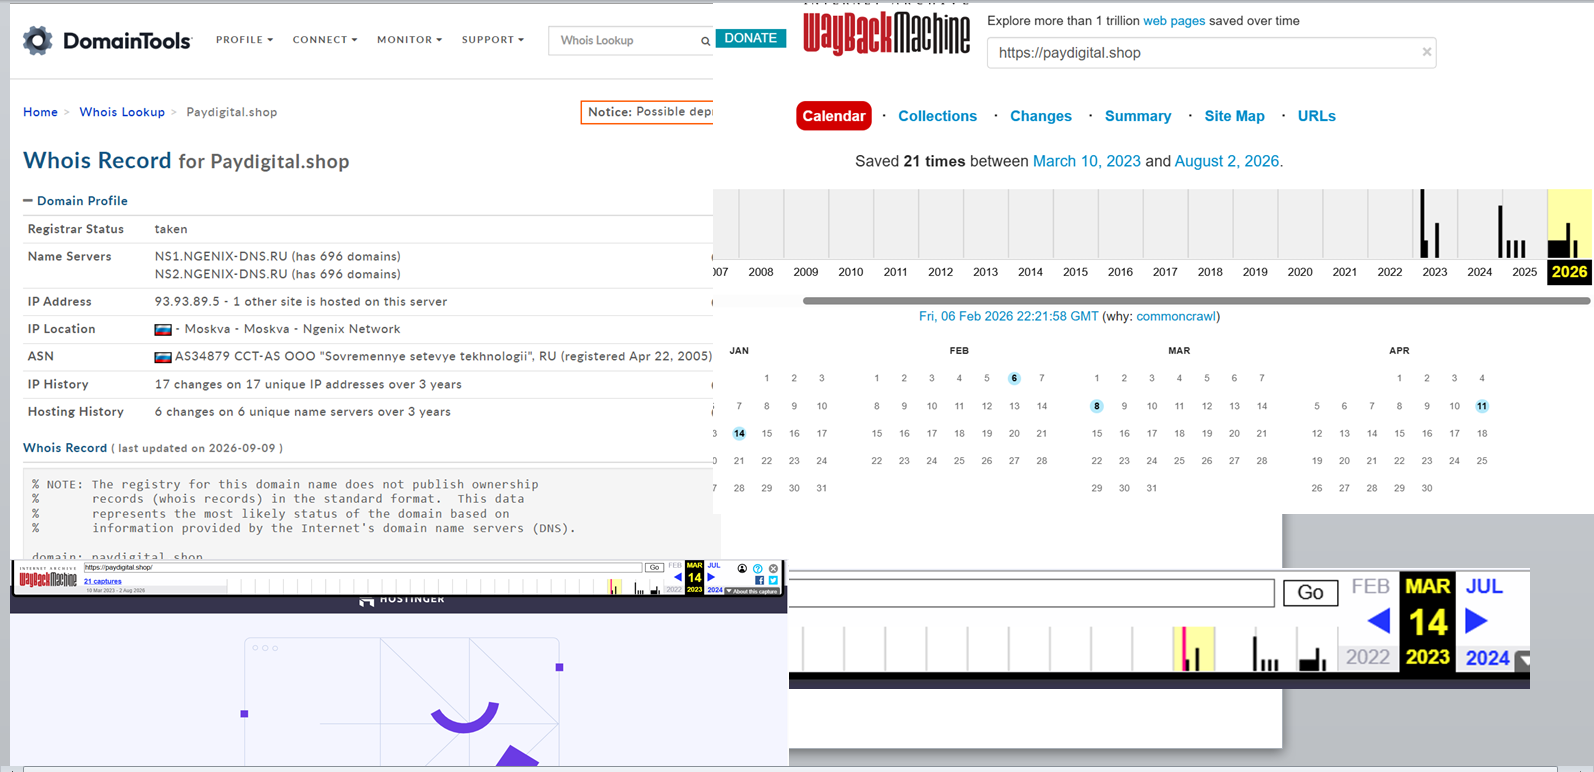Click the horizontal scrollbar under the year timeline
This screenshot has height=772, width=1594.
coord(1196,300)
